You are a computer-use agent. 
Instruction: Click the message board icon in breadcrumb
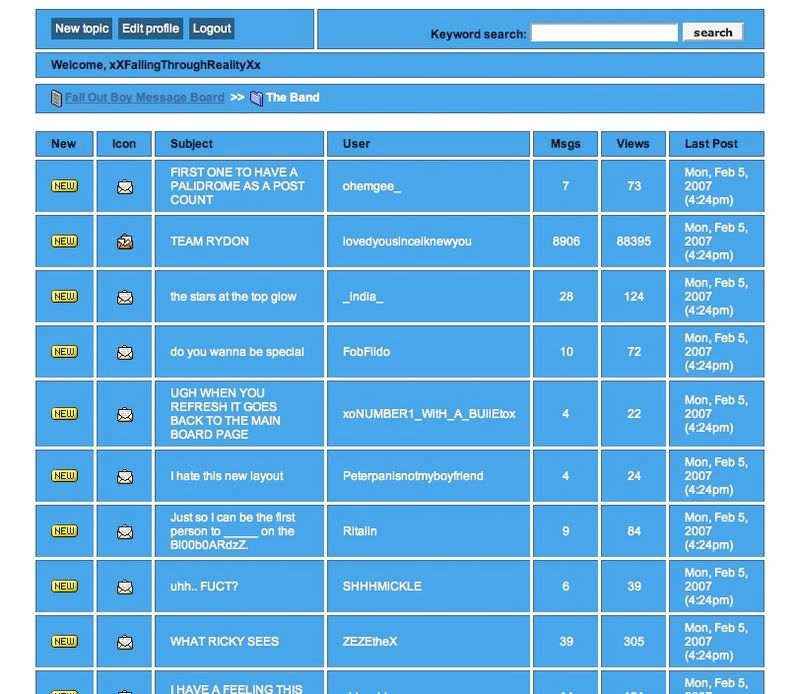tap(56, 98)
